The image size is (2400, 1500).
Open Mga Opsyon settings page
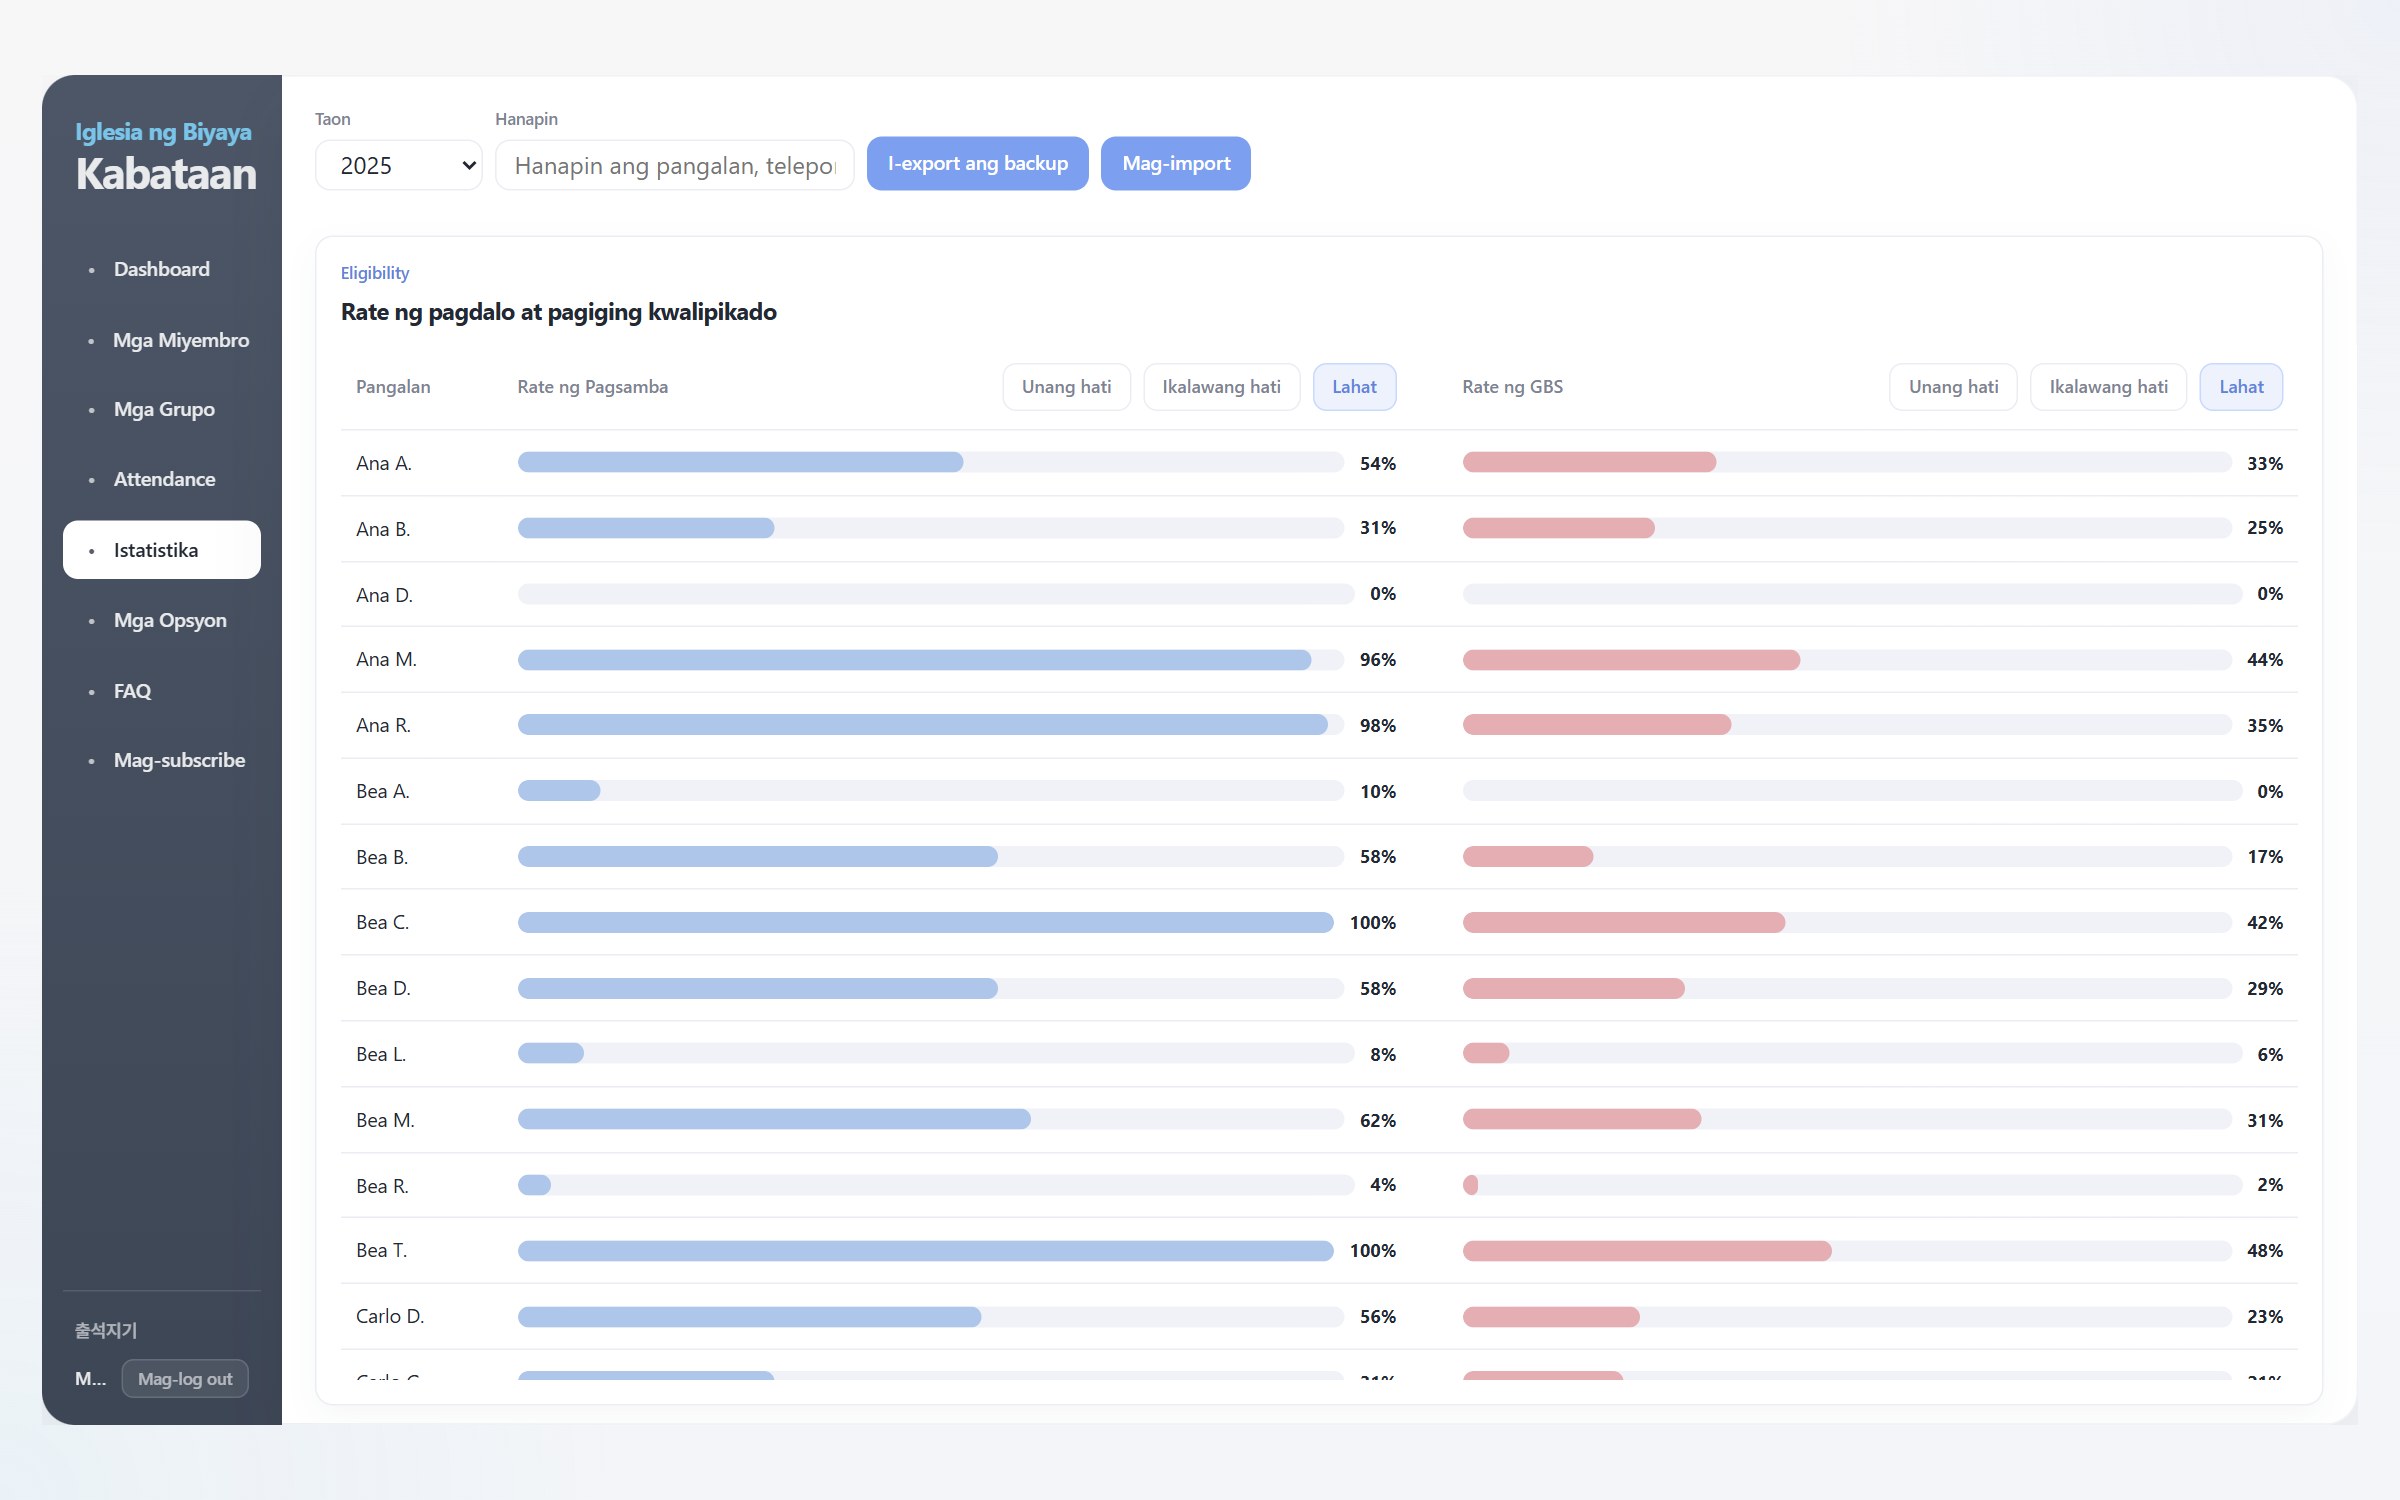point(161,620)
